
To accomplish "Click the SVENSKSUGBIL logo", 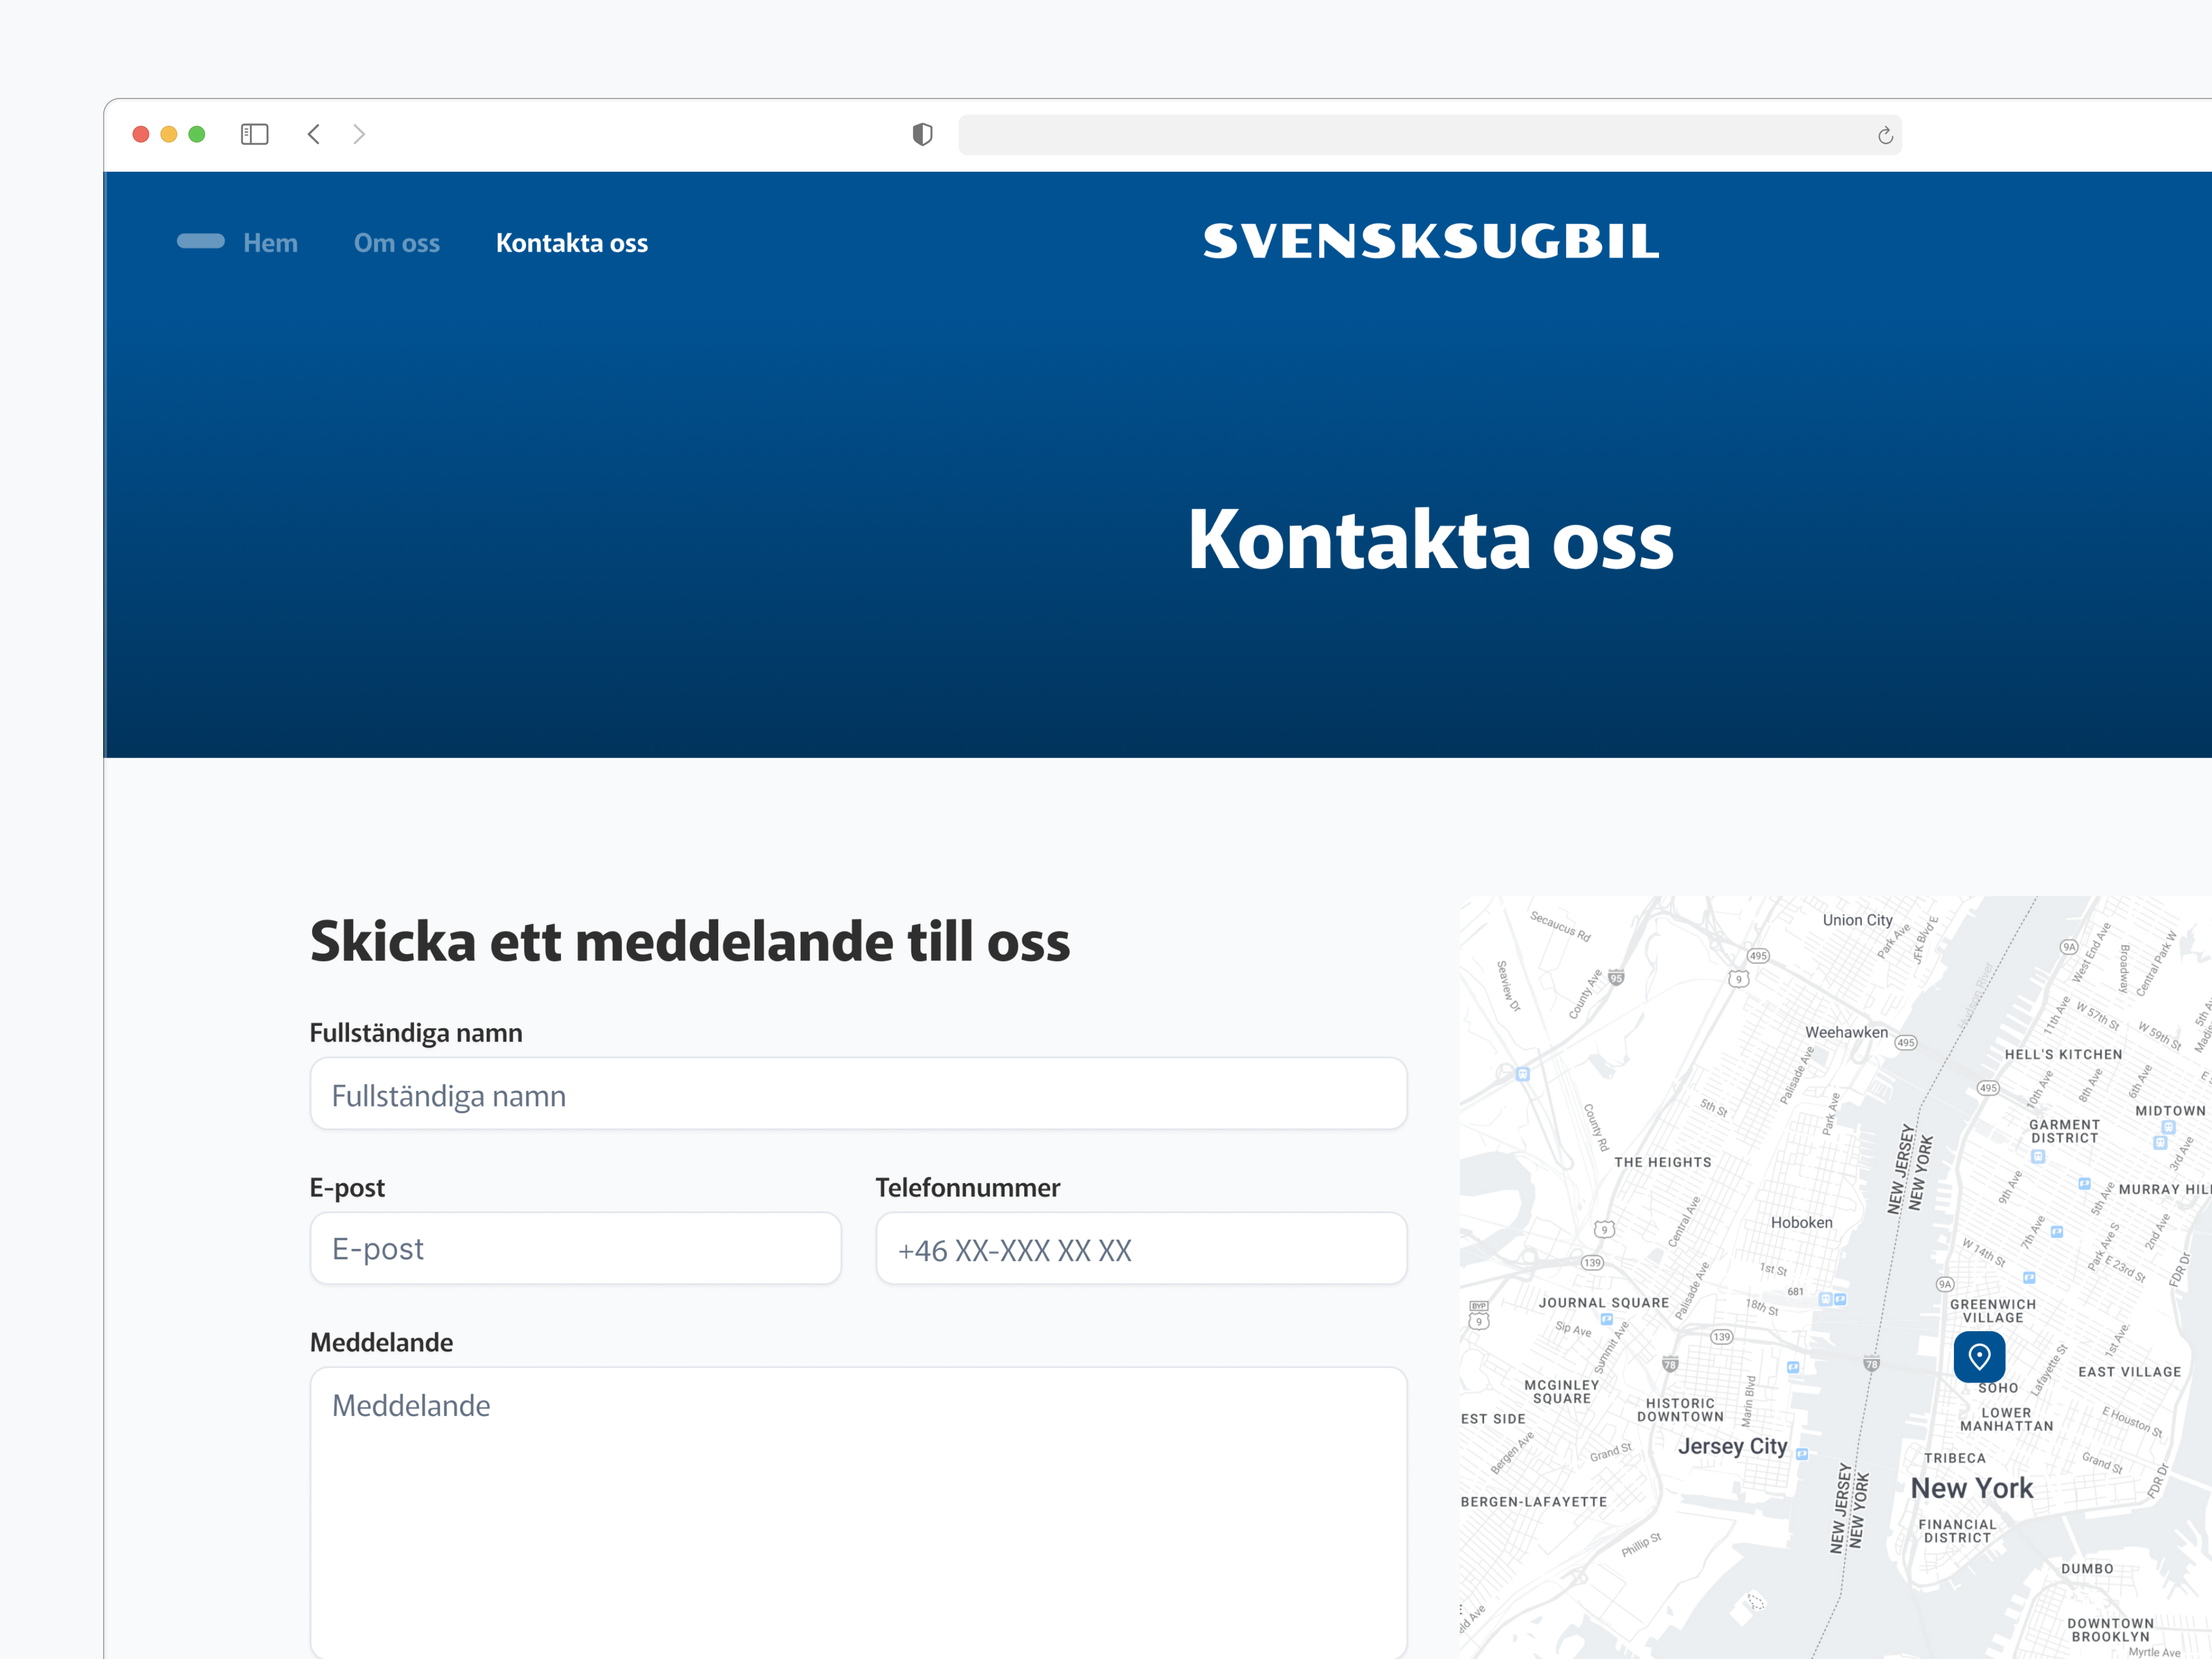I will click(1432, 241).
